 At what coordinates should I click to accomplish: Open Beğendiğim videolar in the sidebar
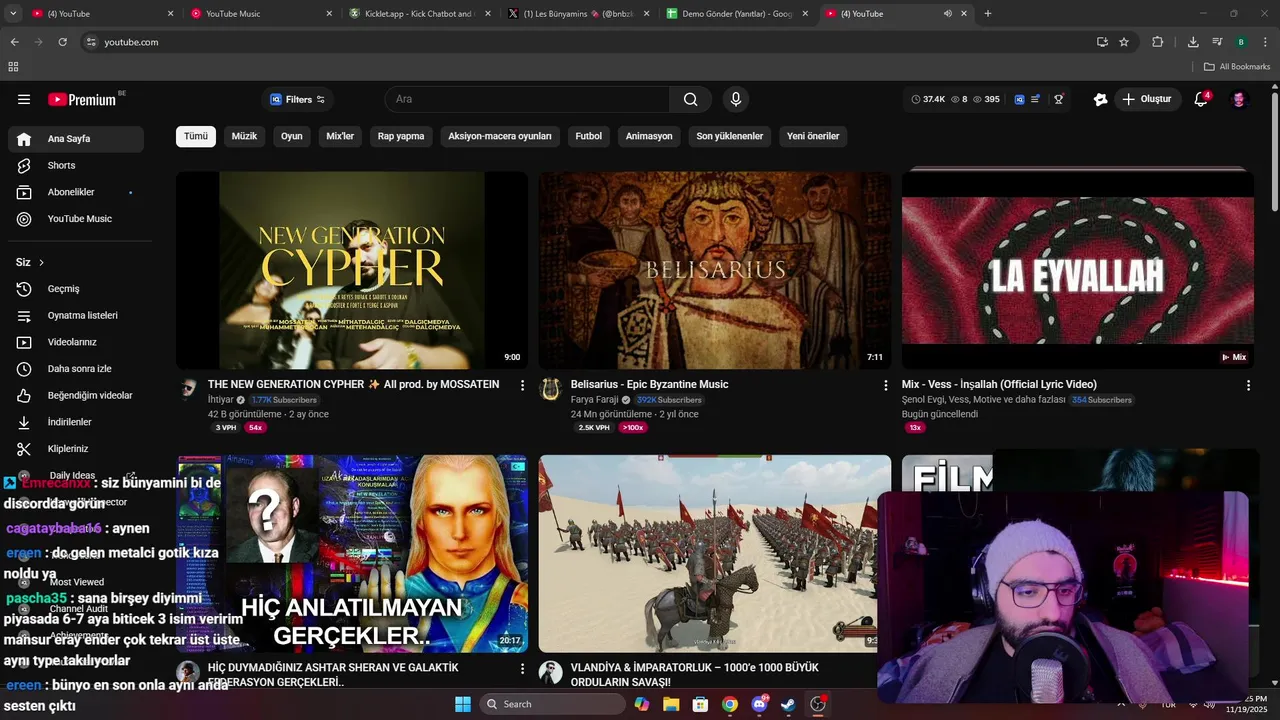76,395
